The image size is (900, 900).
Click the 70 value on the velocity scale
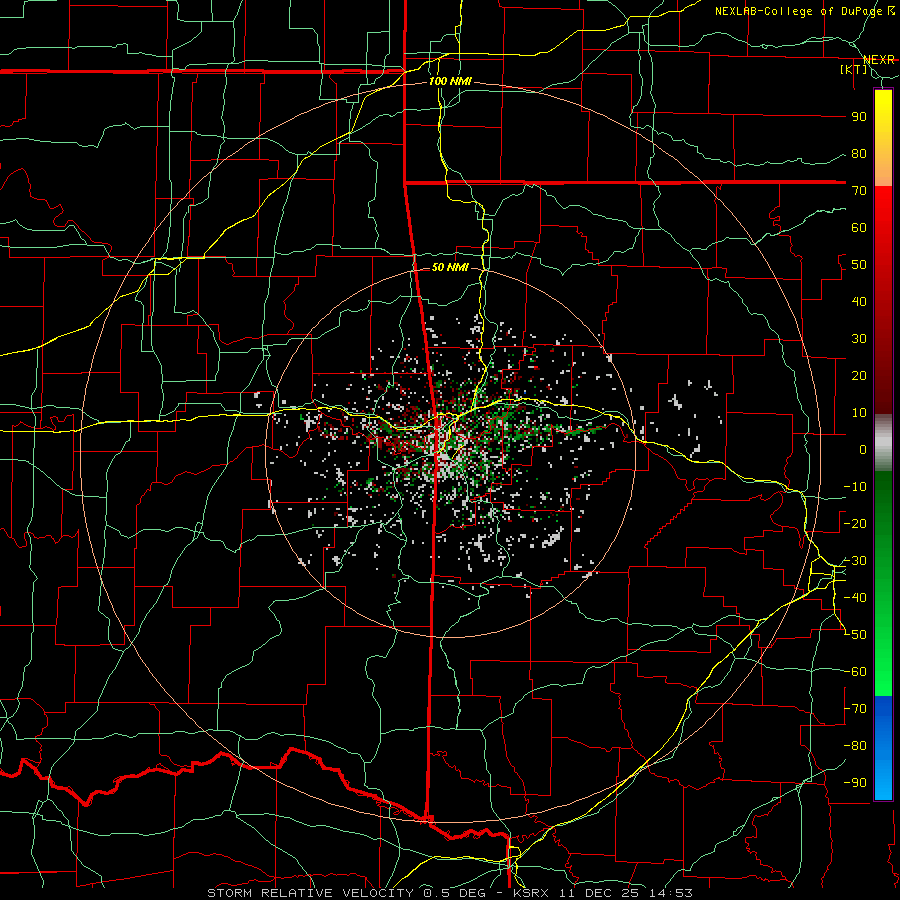point(859,191)
